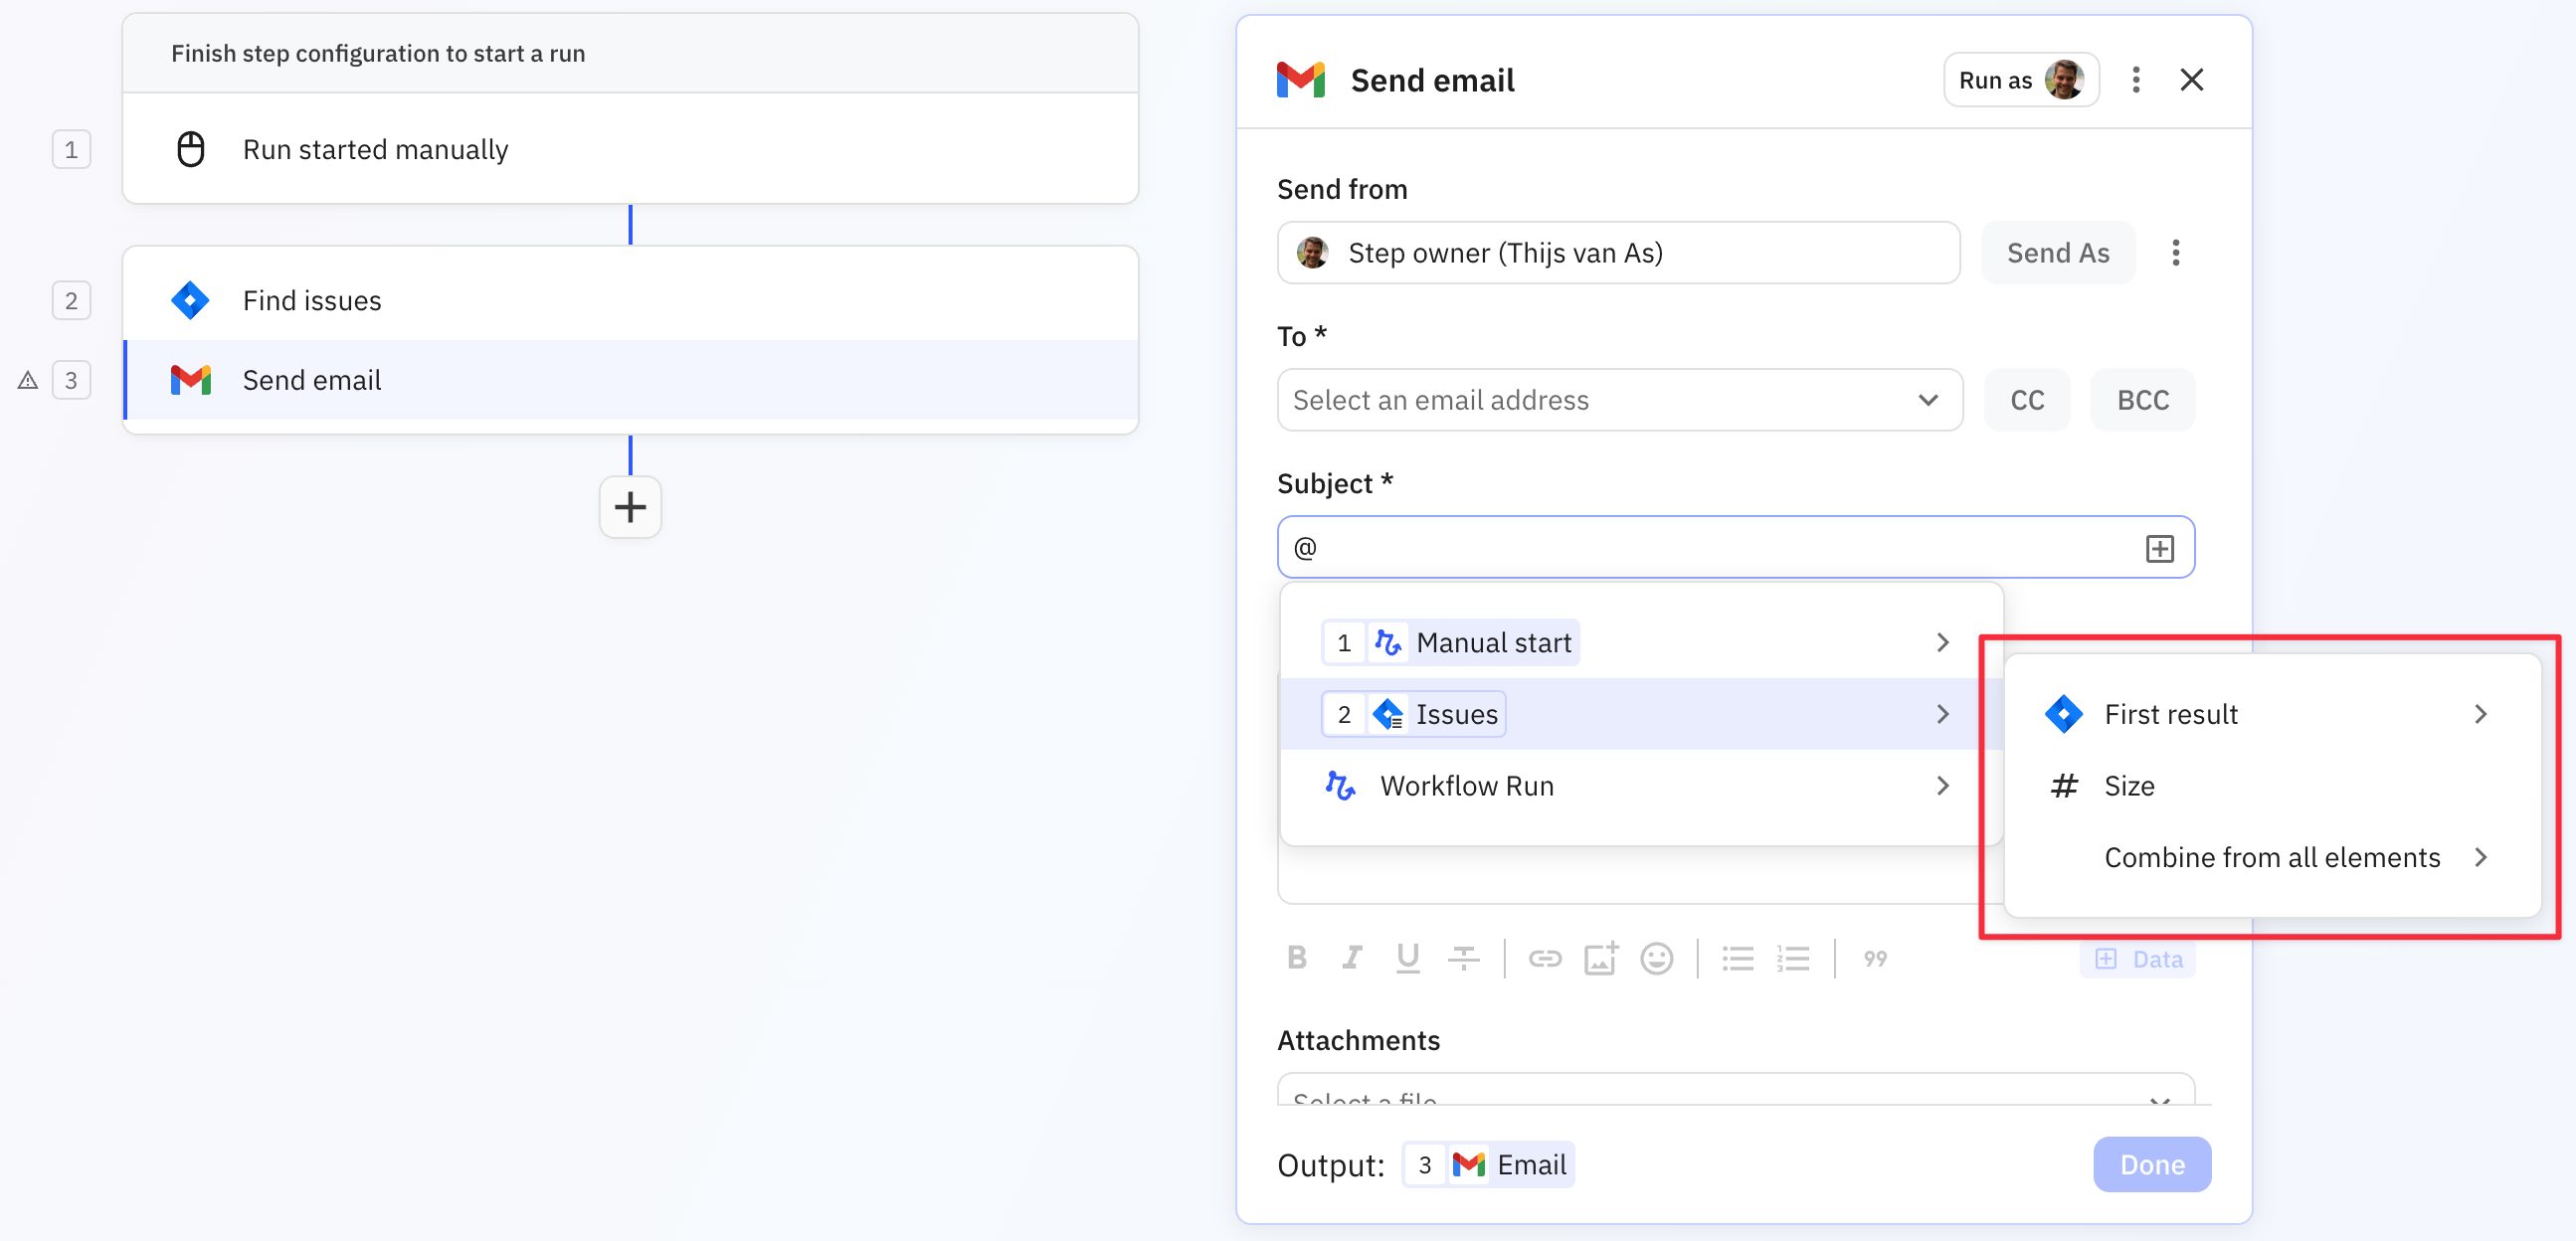
Task: Toggle underline text formatting
Action: pyautogui.click(x=1407, y=958)
